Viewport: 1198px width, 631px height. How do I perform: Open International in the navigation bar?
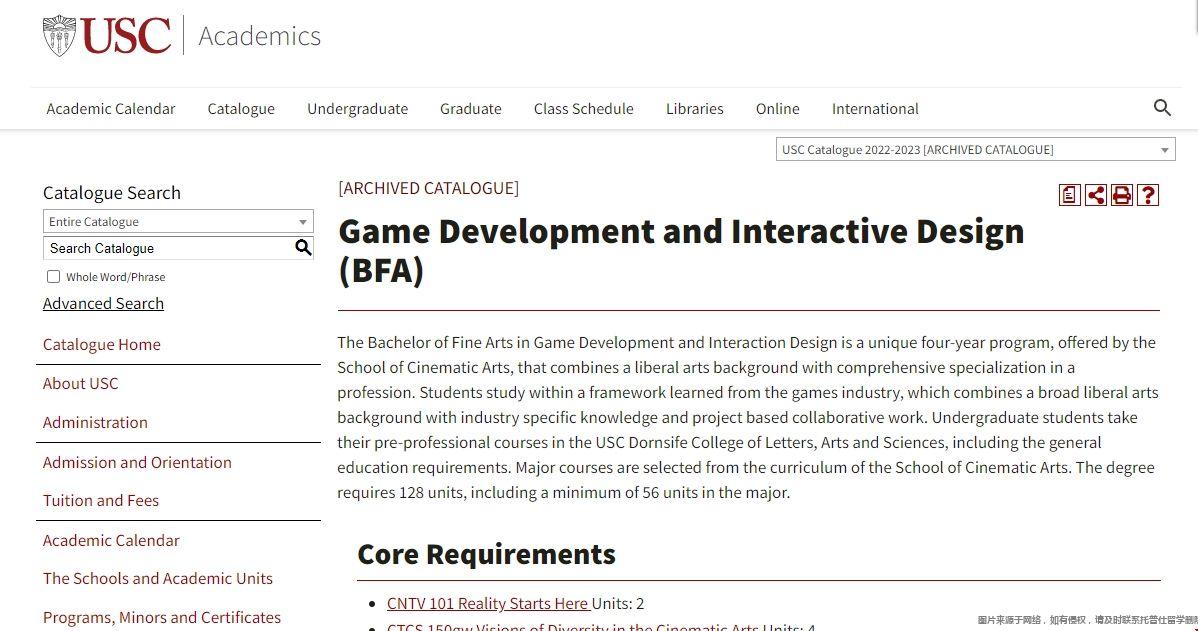[876, 108]
